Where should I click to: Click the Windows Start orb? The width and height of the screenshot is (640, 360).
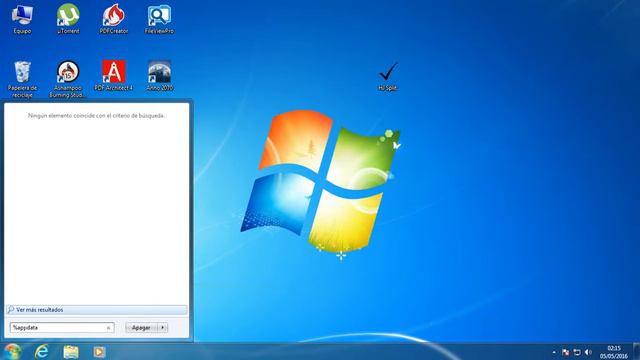[12, 351]
